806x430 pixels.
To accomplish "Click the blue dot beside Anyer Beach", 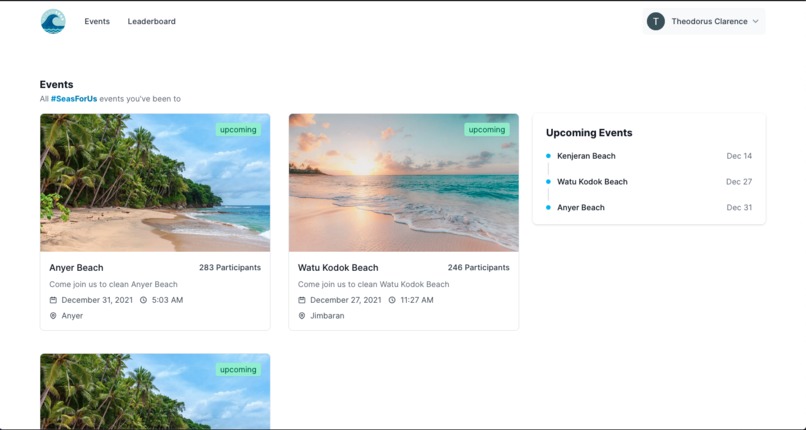I will coord(548,208).
